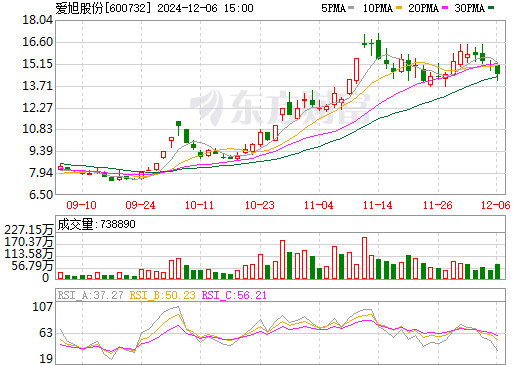
Task: Click the last green volume bar on 12-06
Action: click(498, 271)
